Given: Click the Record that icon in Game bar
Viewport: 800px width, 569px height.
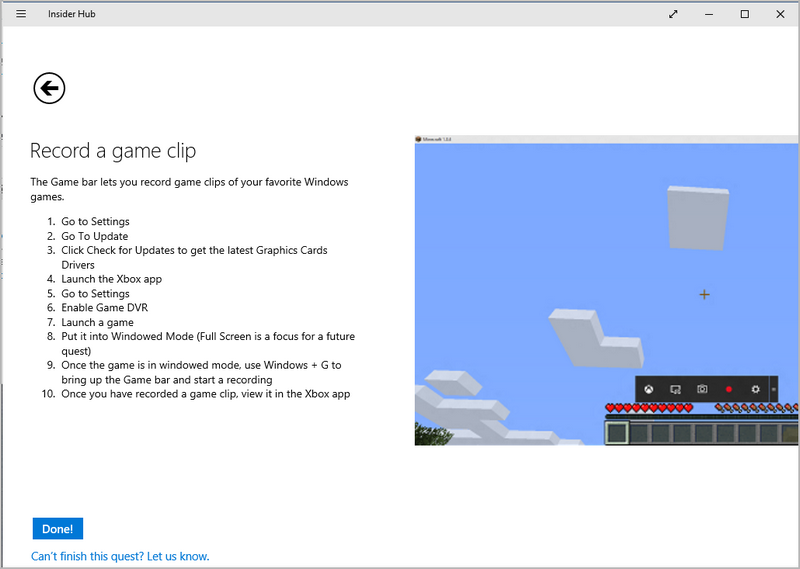Looking at the screenshot, I should [676, 389].
